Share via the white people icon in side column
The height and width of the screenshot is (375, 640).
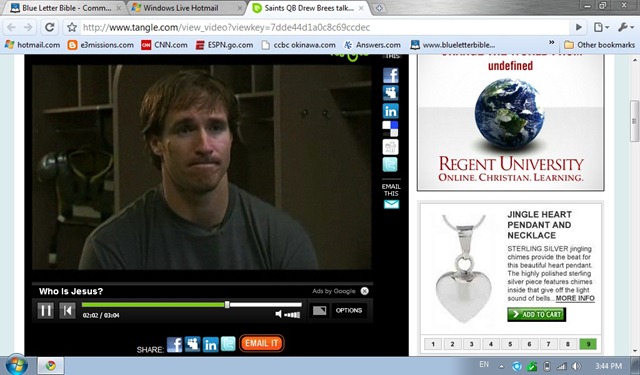point(391,146)
